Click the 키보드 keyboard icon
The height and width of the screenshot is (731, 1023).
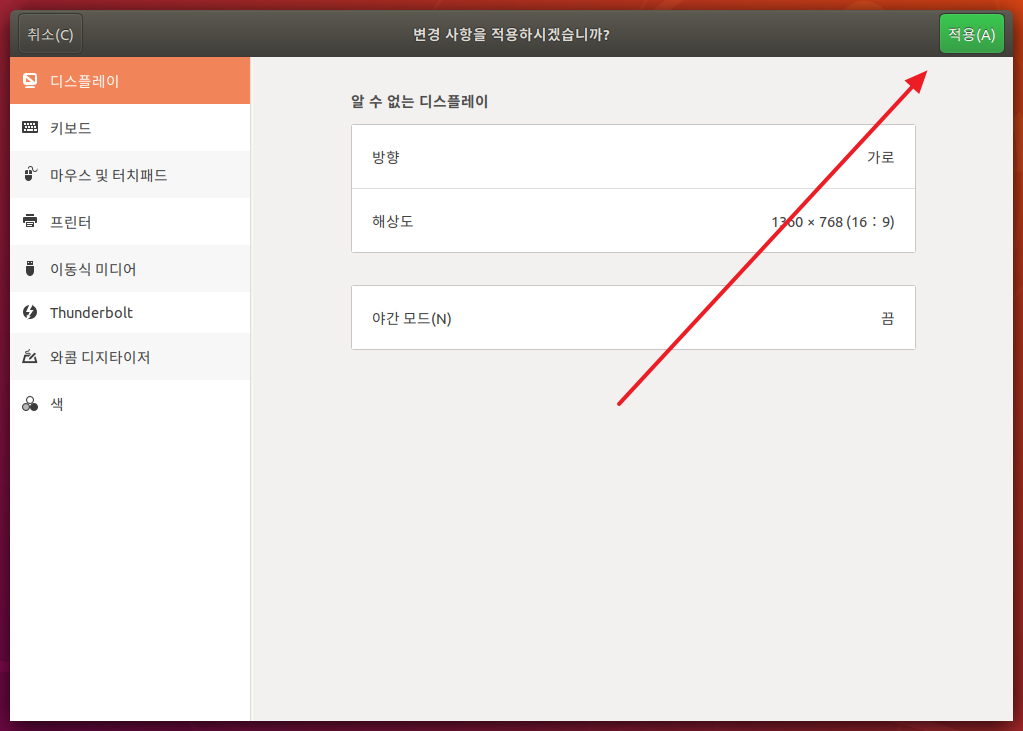[x=30, y=127]
